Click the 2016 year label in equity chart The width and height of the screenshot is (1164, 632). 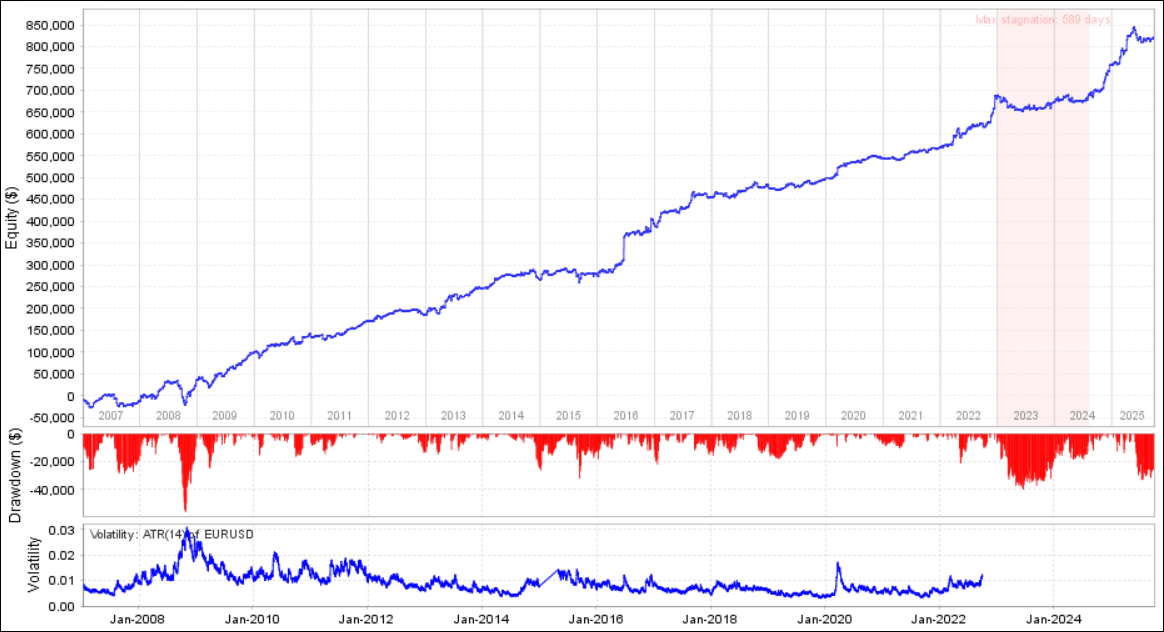coord(626,416)
